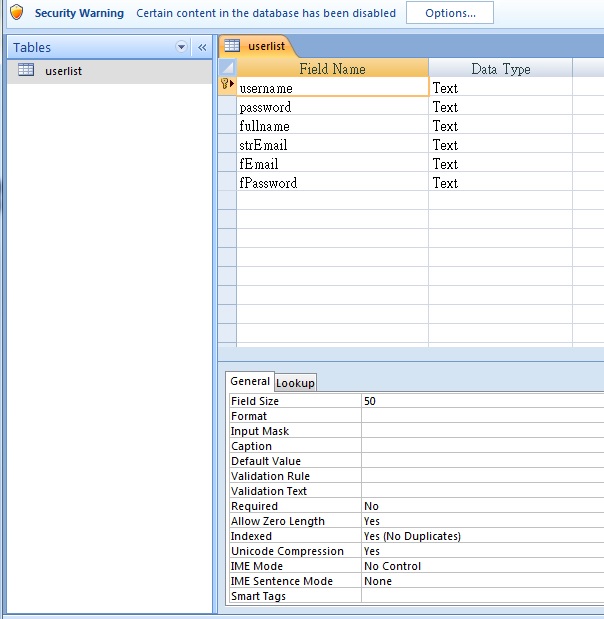Select the General properties tab

[250, 381]
